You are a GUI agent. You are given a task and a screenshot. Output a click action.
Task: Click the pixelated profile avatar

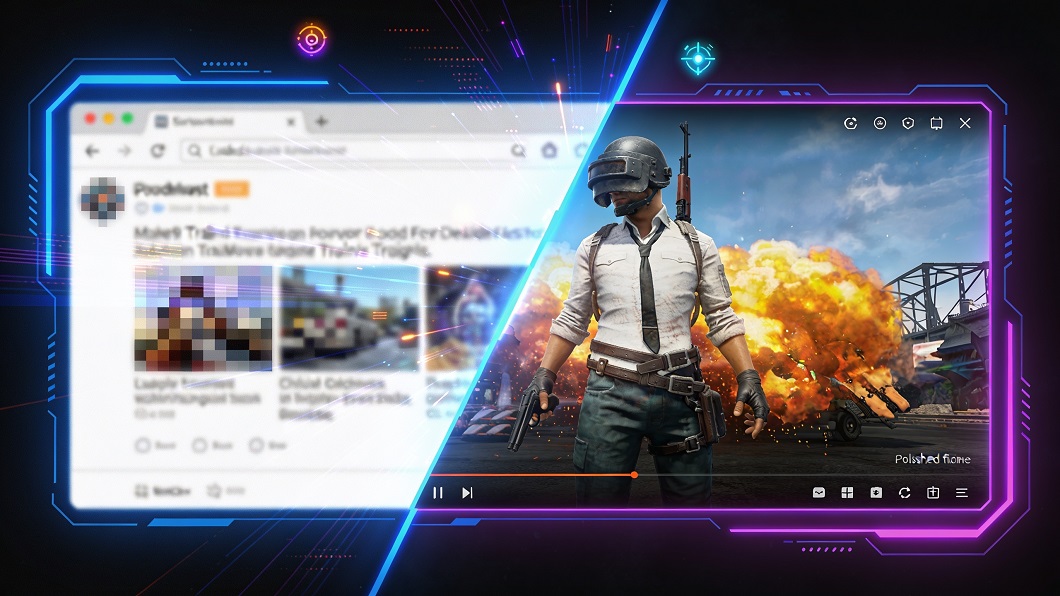103,199
